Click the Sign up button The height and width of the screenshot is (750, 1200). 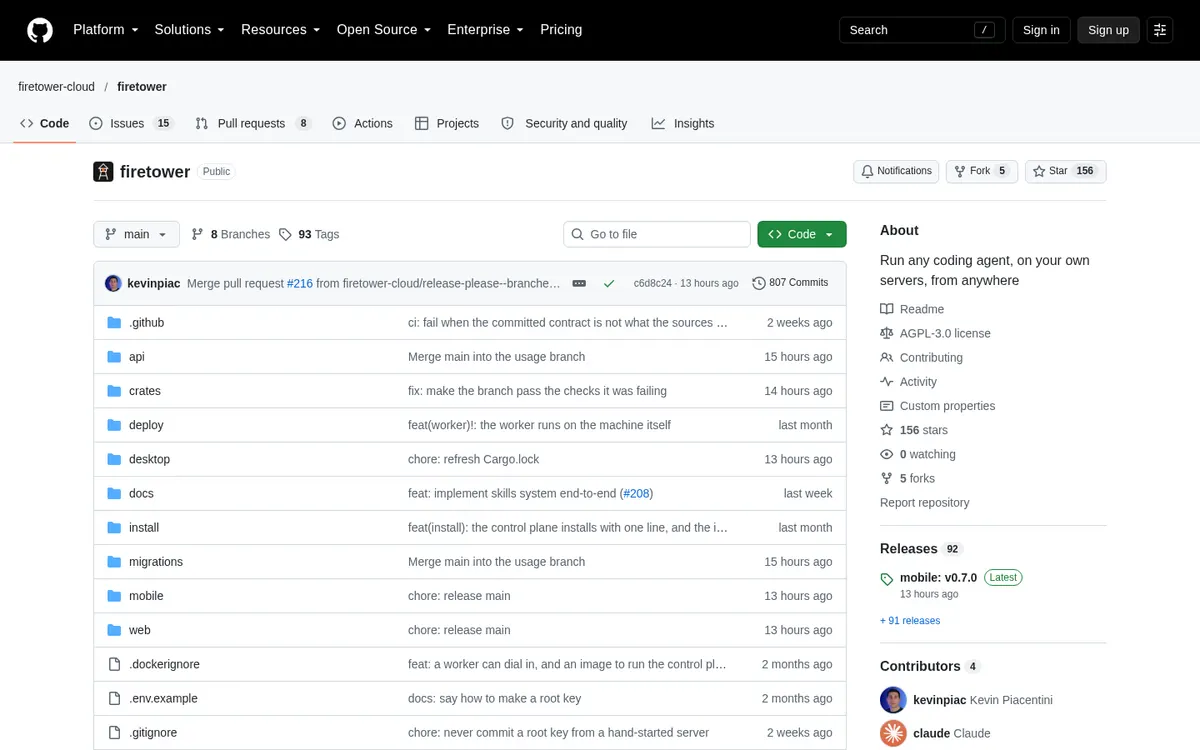tap(1108, 30)
